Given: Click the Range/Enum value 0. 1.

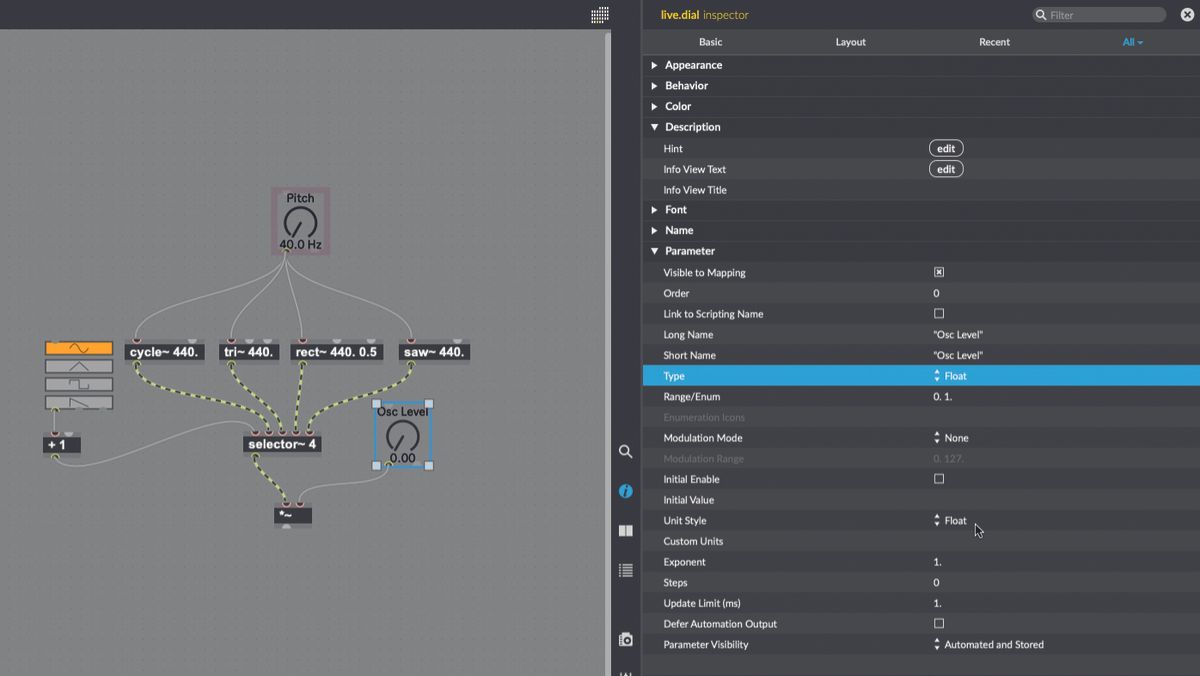Looking at the screenshot, I should click(x=943, y=397).
